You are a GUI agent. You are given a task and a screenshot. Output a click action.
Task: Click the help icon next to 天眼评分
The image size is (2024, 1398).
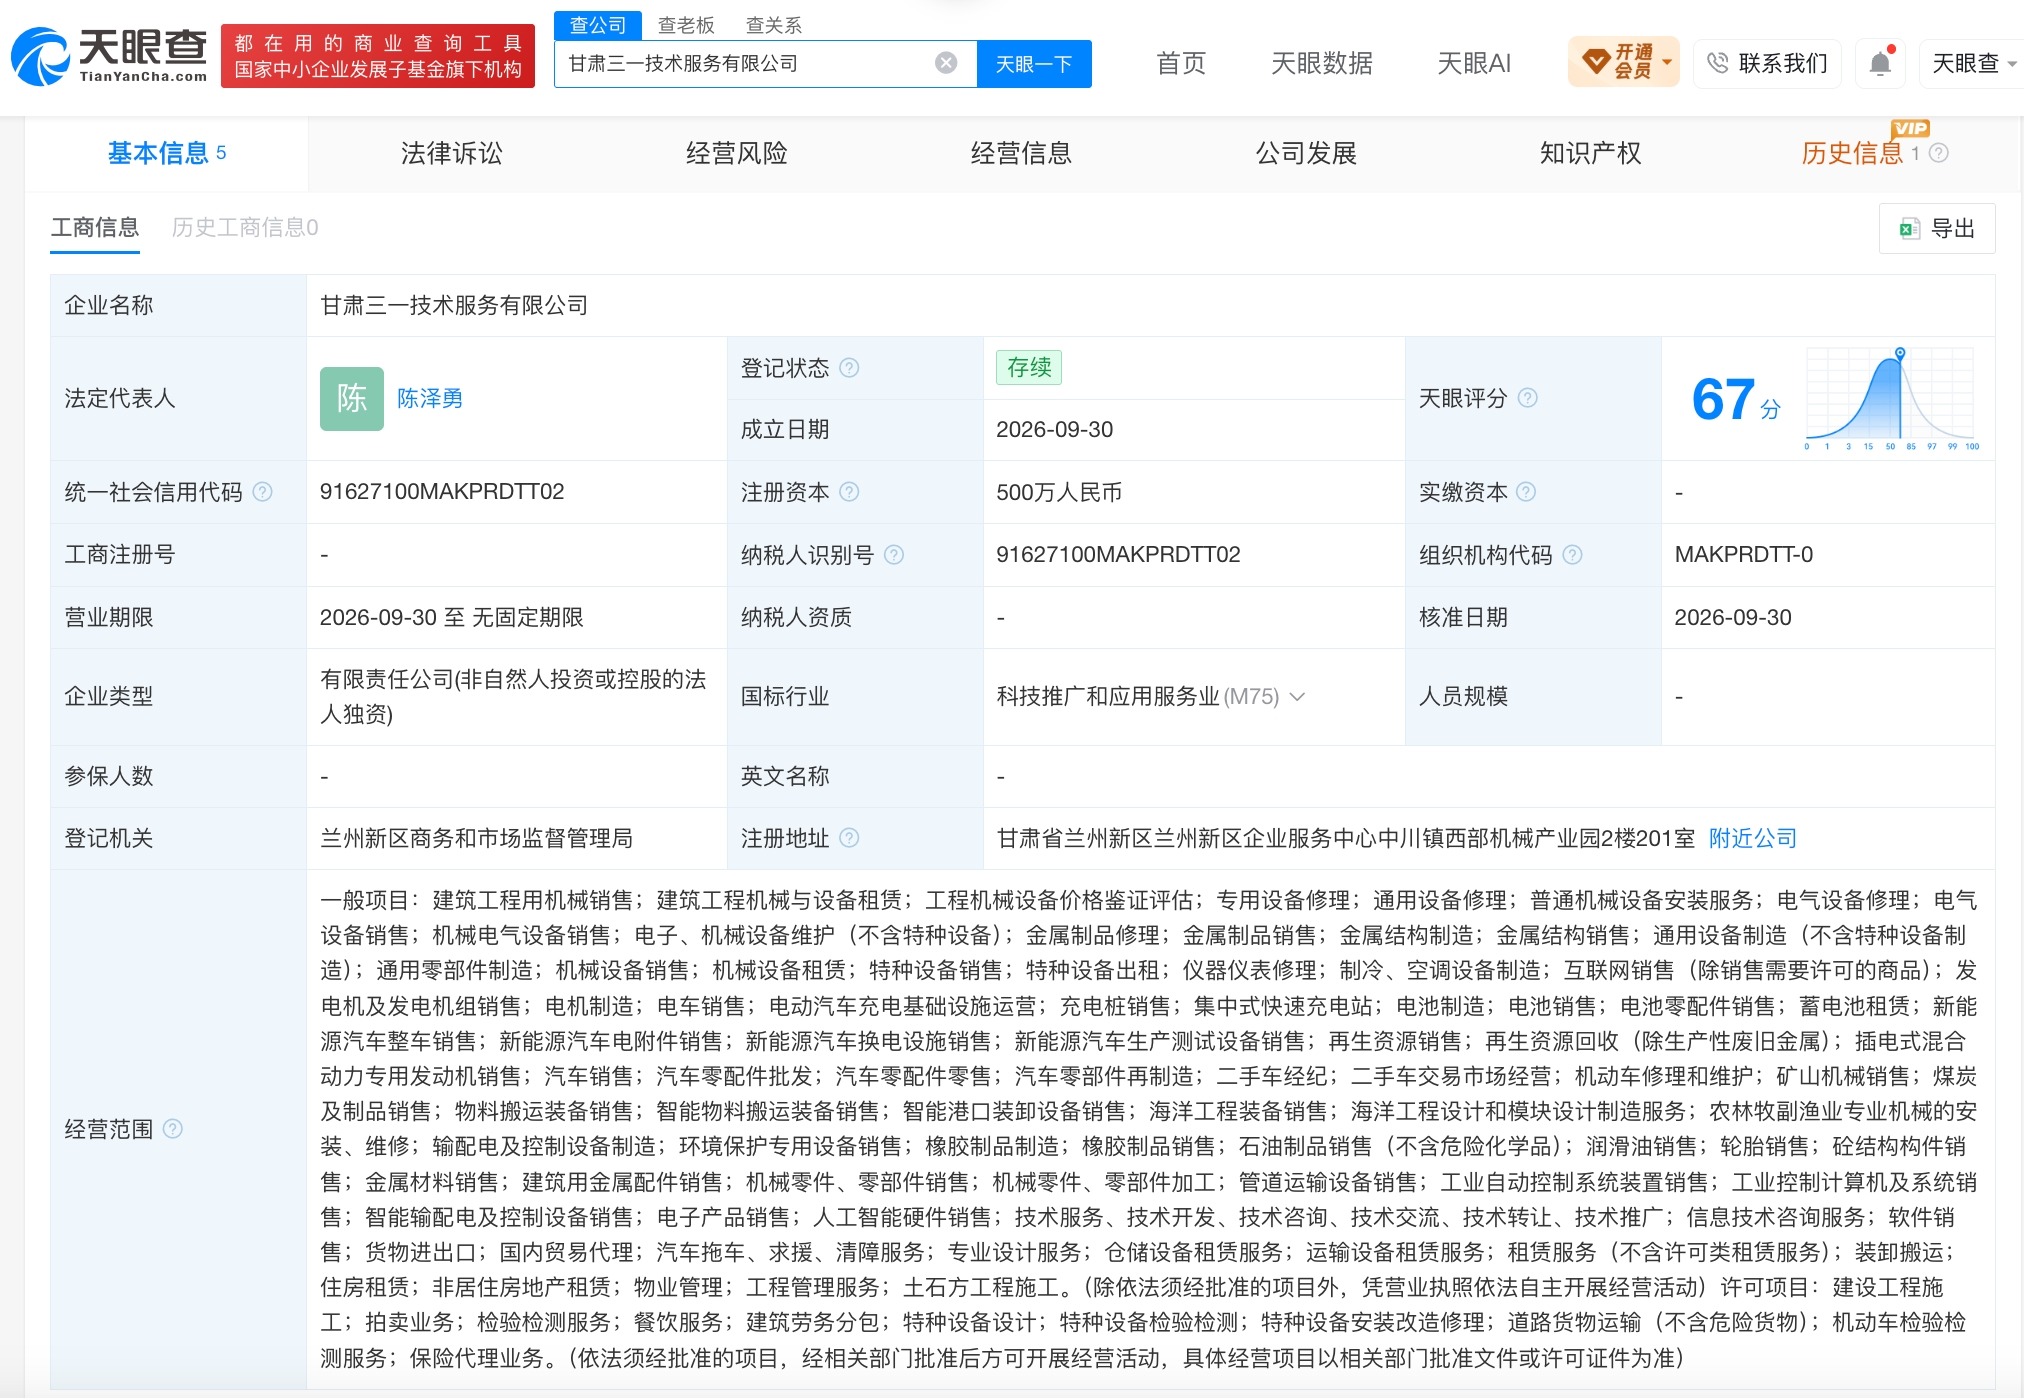pyautogui.click(x=1528, y=398)
